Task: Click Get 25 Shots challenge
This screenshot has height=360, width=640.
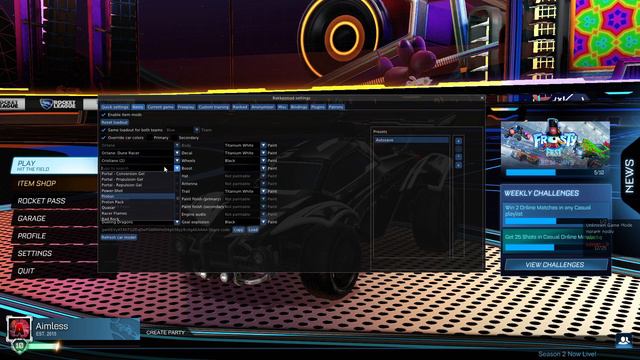Action: coord(556,242)
